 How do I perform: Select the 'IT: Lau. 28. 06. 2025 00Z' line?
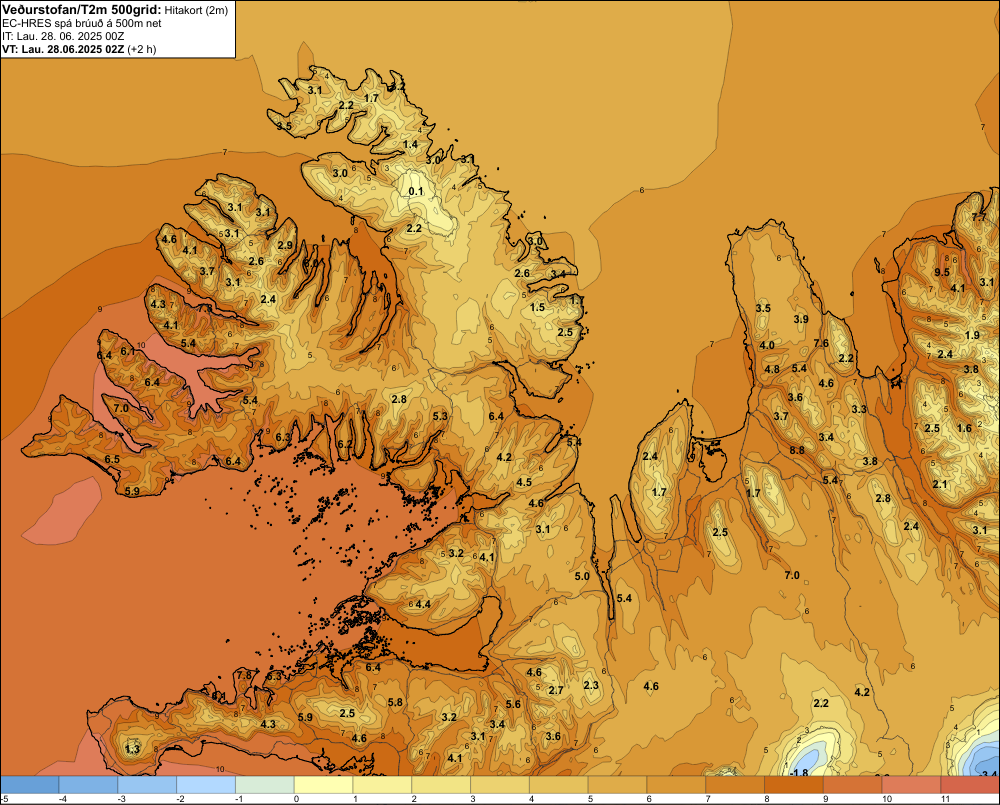63,36
